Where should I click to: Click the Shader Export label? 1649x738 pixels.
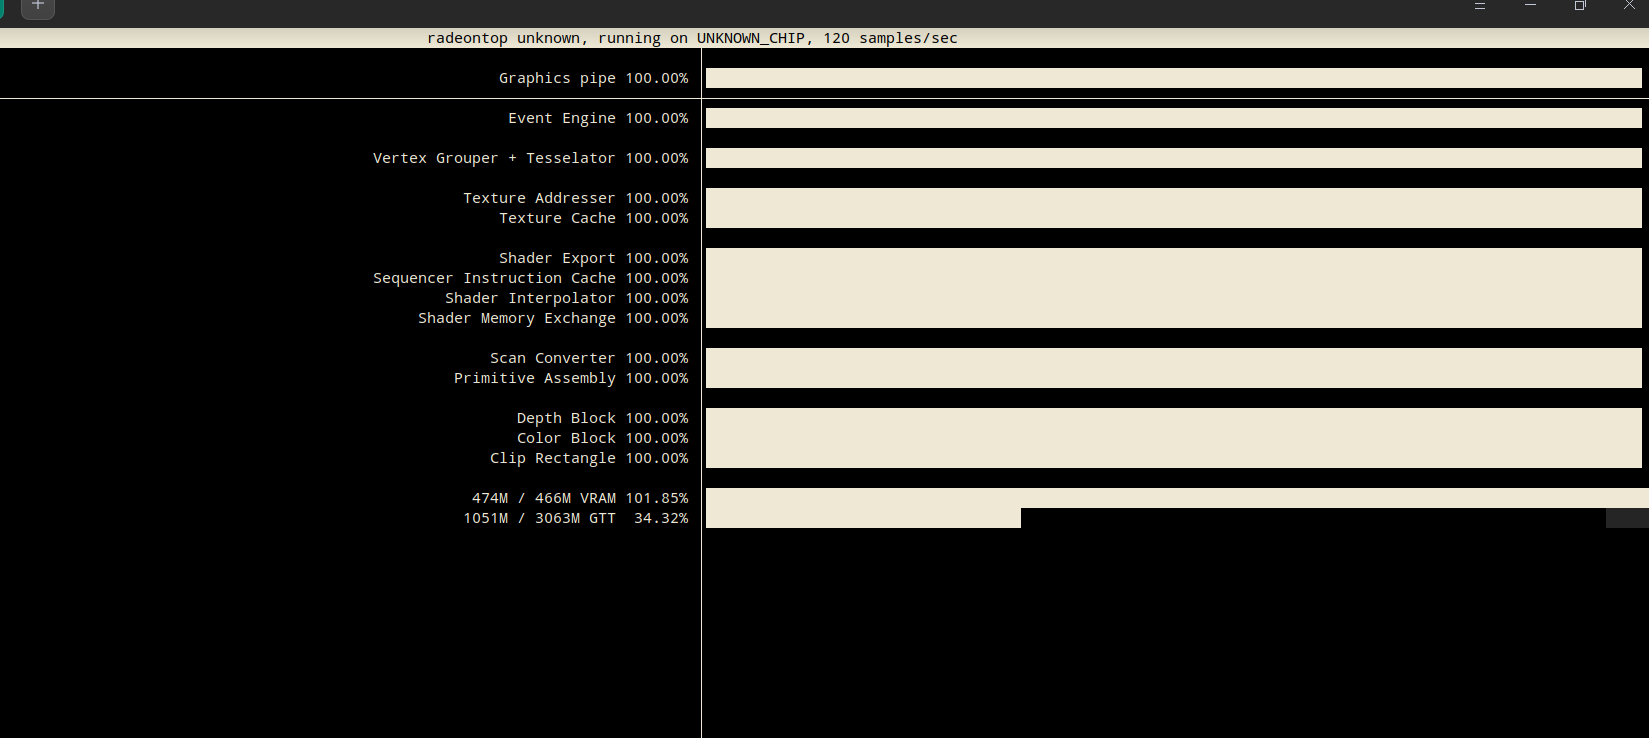pos(557,258)
